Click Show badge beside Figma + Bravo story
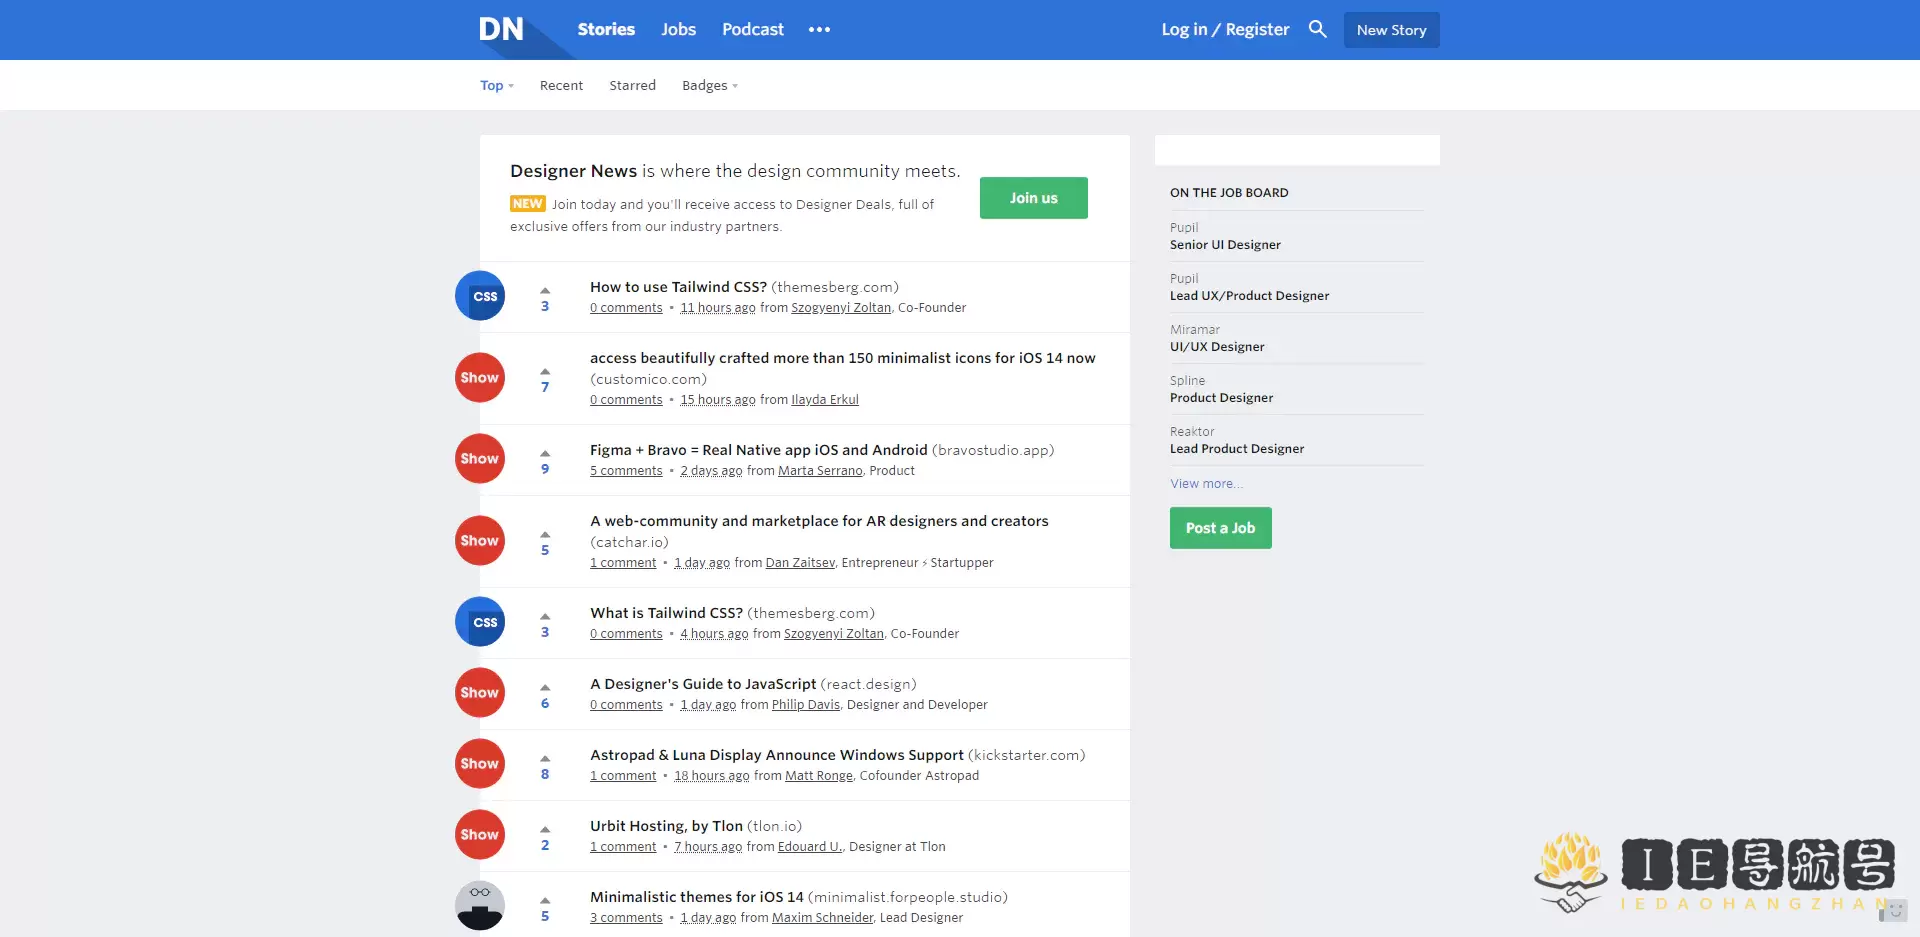This screenshot has height=937, width=1920. coord(480,459)
